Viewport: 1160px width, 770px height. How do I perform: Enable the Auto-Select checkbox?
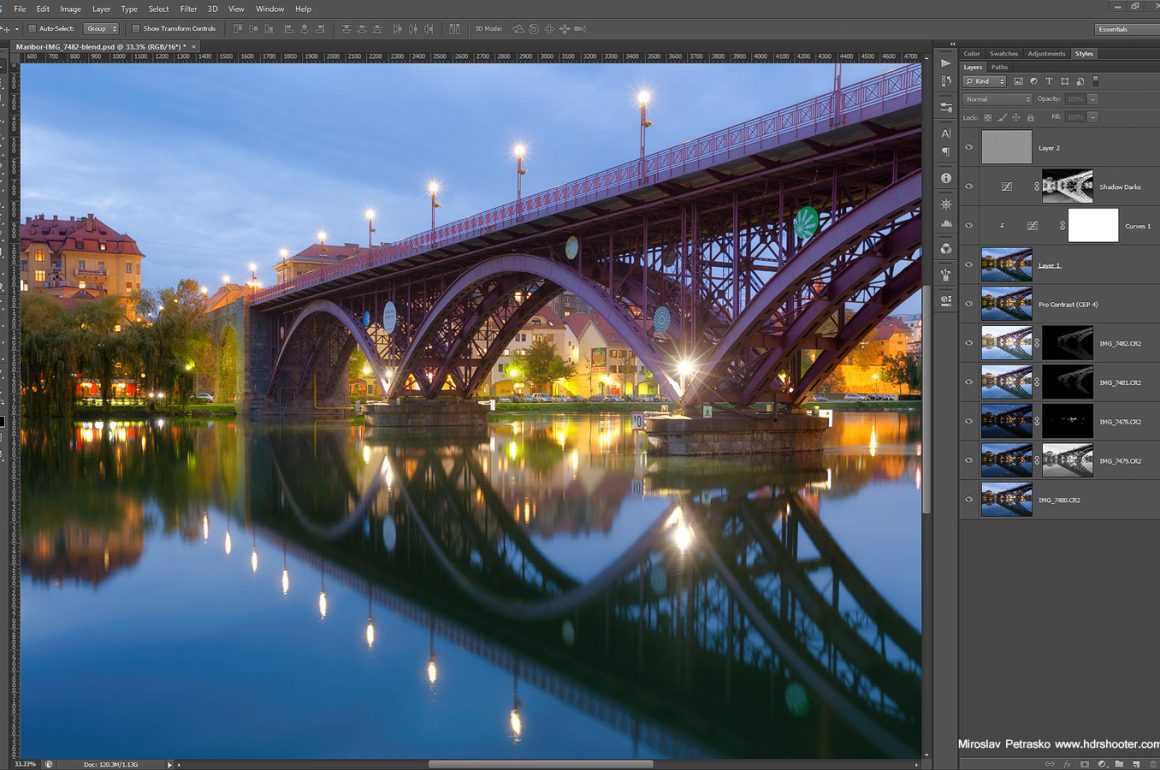pyautogui.click(x=32, y=29)
